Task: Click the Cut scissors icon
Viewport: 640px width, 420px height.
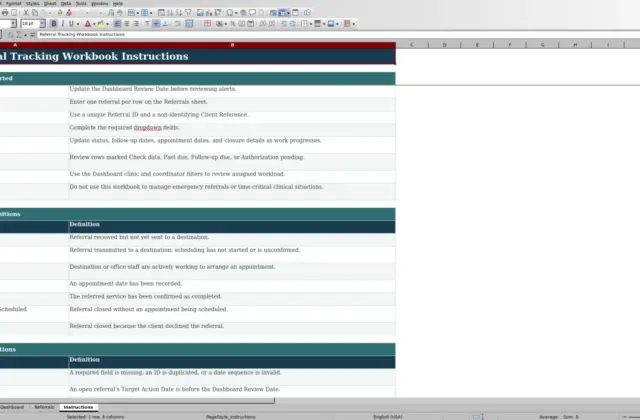Action: 26,13
